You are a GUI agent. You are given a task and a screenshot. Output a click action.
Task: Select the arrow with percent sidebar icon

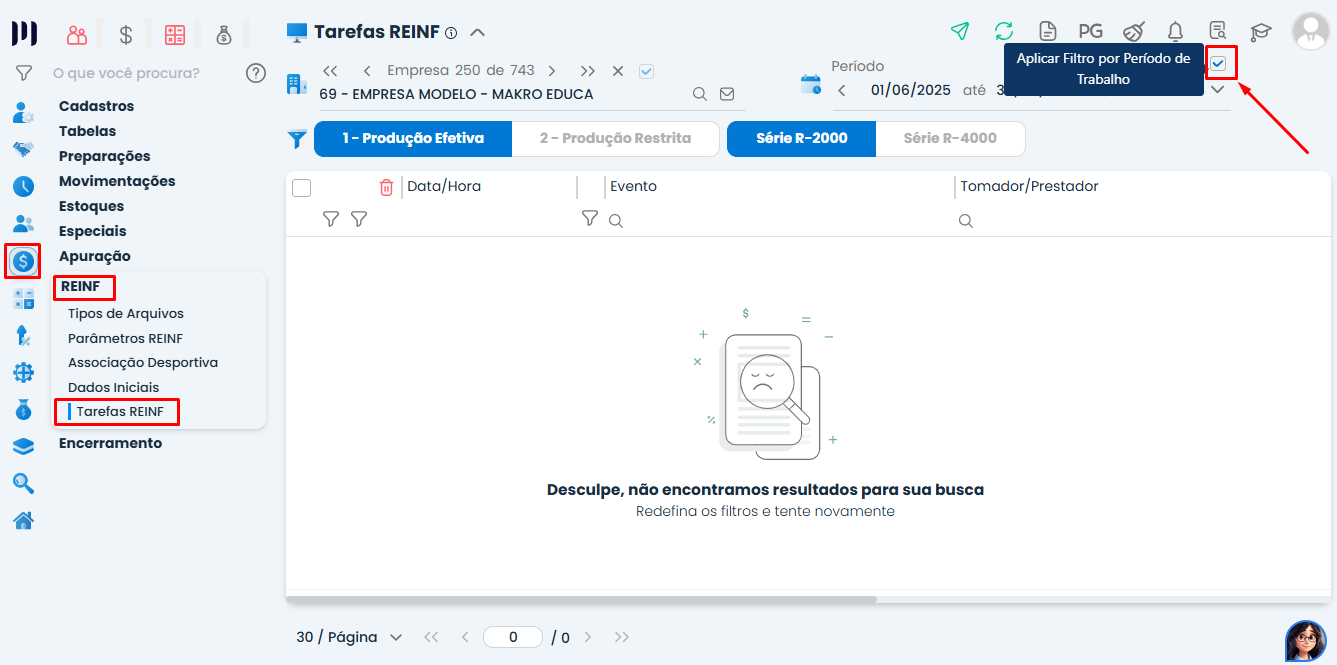23,336
